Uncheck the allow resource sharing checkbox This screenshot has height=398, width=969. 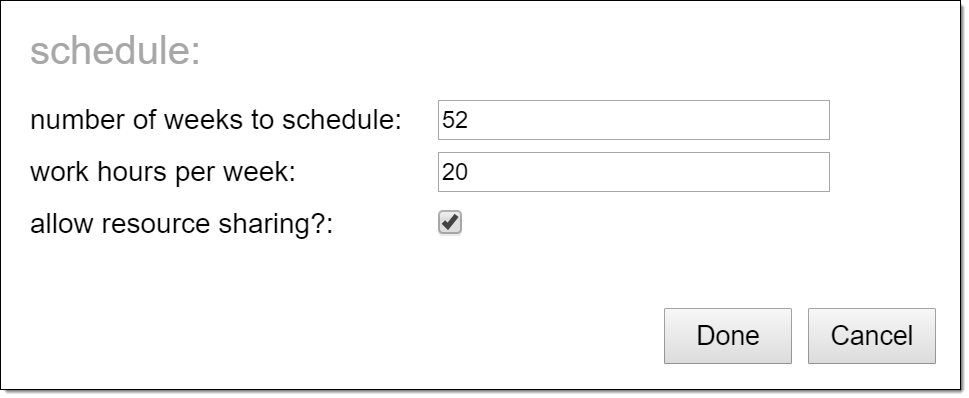[450, 223]
